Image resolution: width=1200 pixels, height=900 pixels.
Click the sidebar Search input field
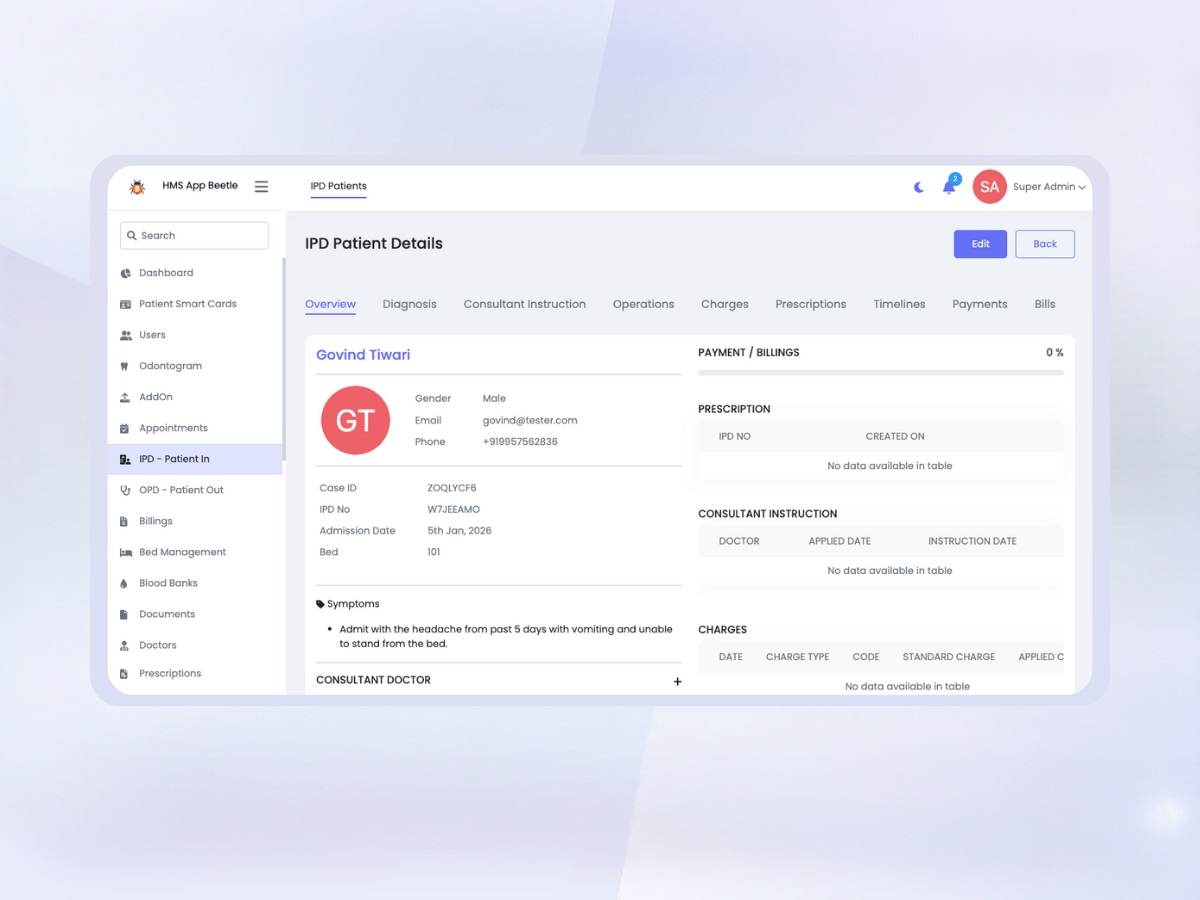[x=195, y=236]
